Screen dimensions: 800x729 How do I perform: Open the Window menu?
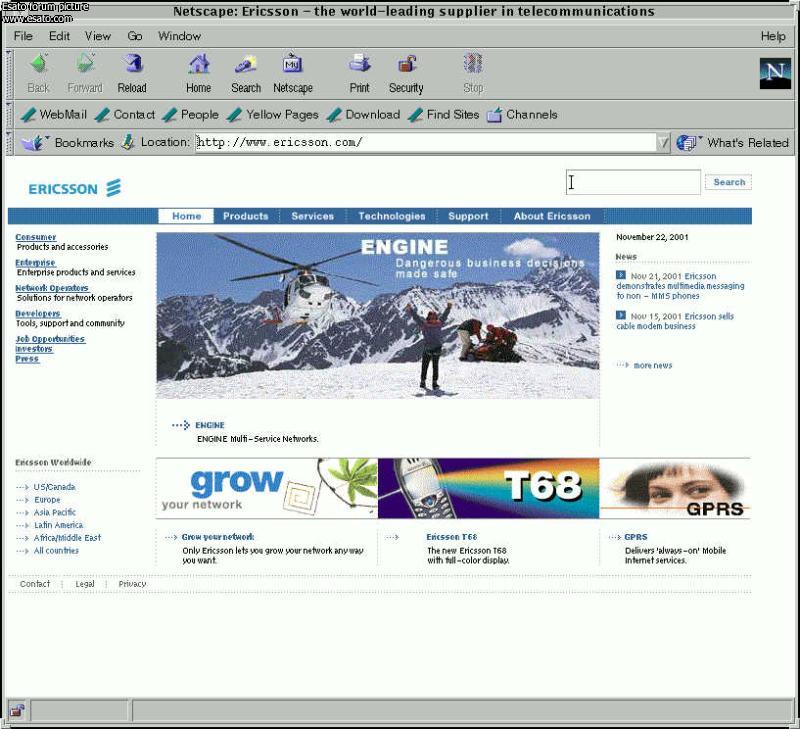179,36
